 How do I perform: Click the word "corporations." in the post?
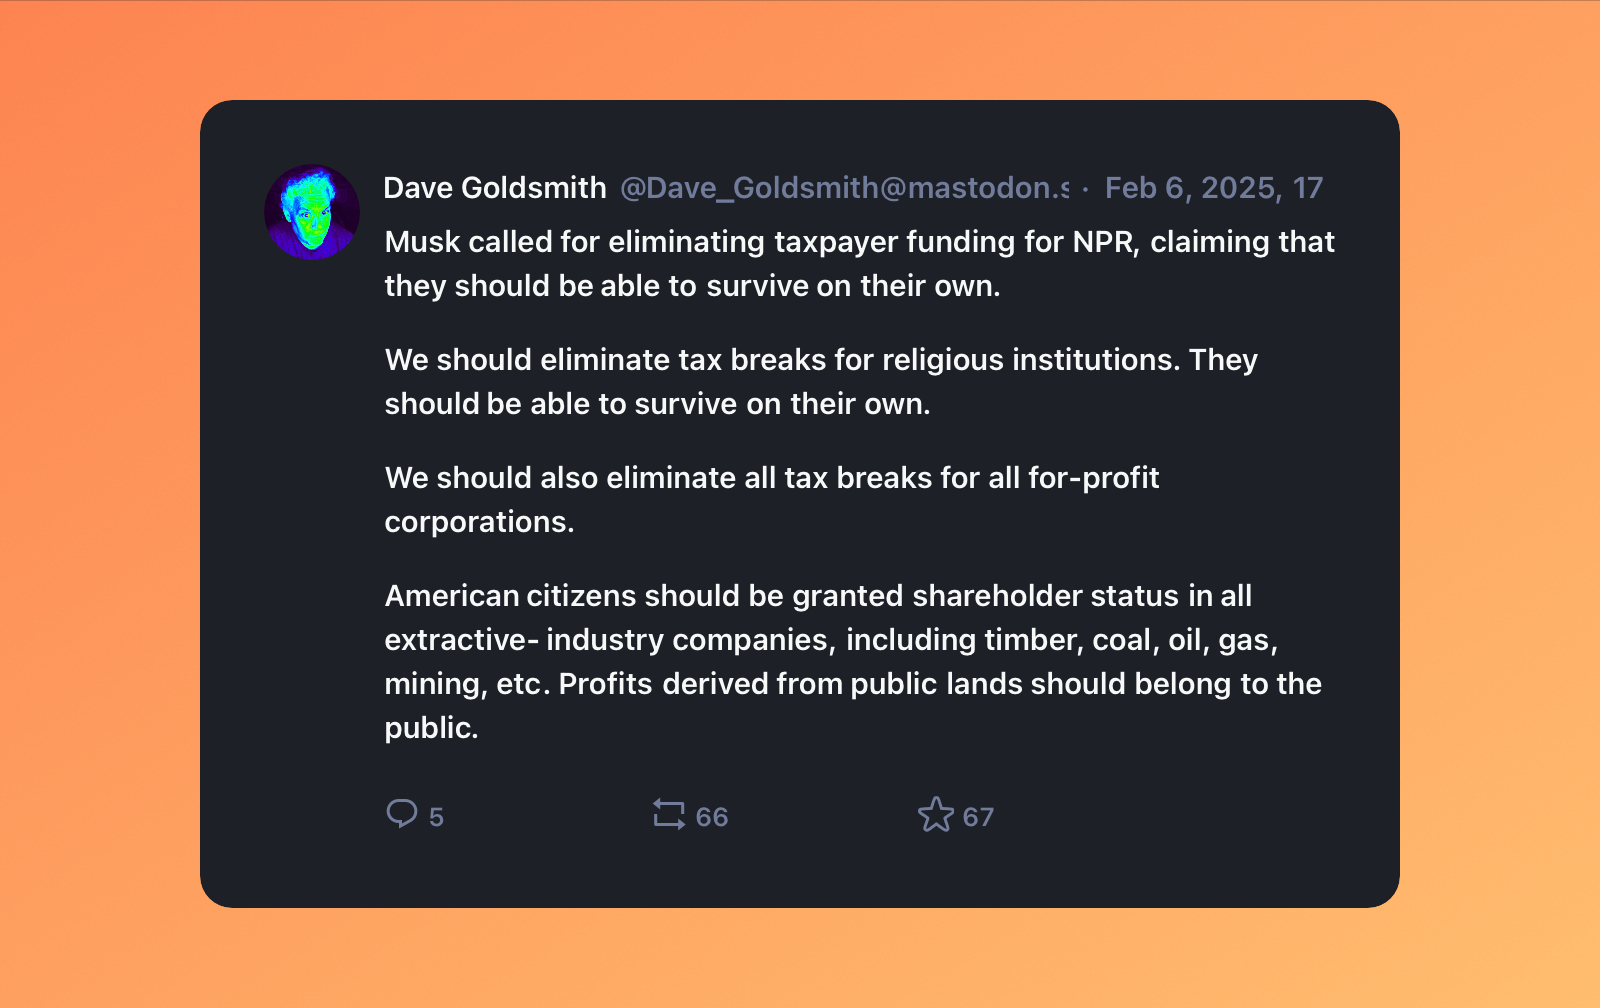(x=479, y=522)
